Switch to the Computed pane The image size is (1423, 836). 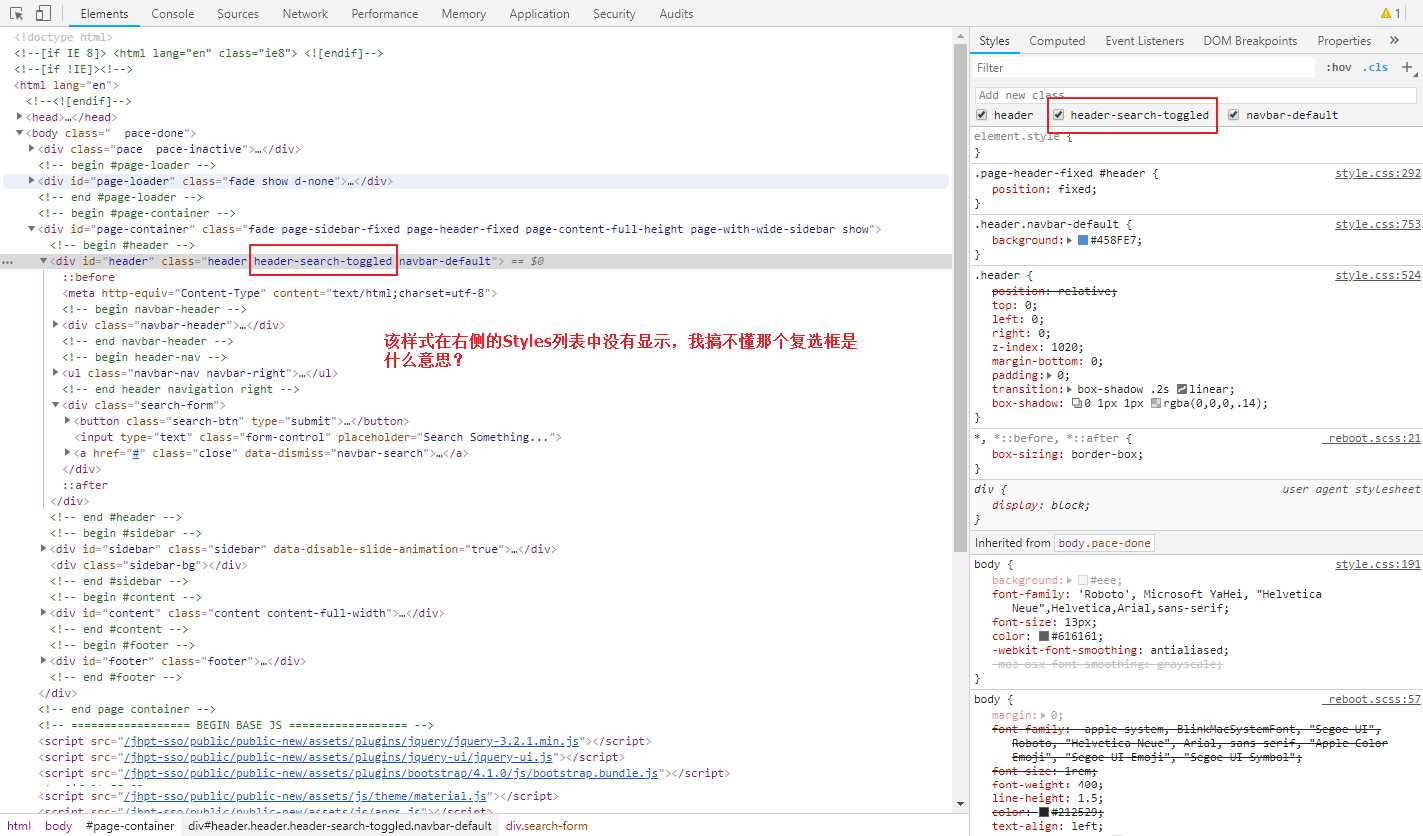pos(1057,41)
